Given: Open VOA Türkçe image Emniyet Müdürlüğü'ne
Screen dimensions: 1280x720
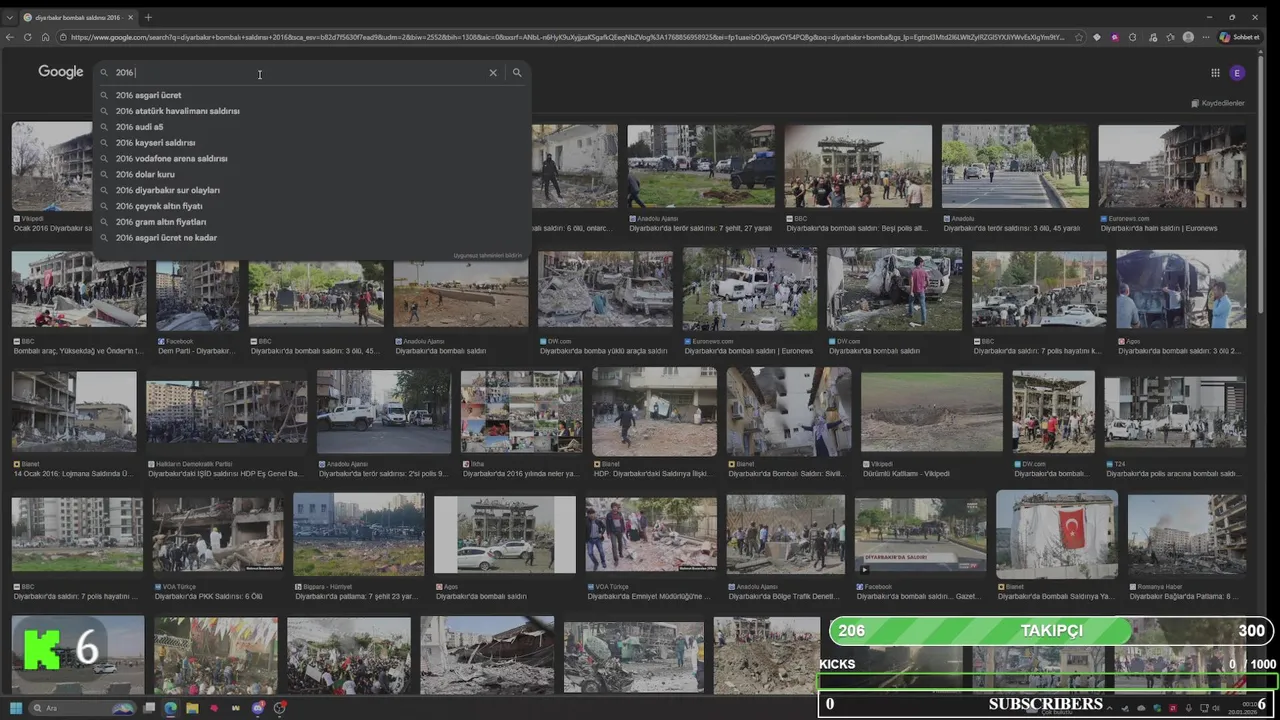Looking at the screenshot, I should click(651, 535).
